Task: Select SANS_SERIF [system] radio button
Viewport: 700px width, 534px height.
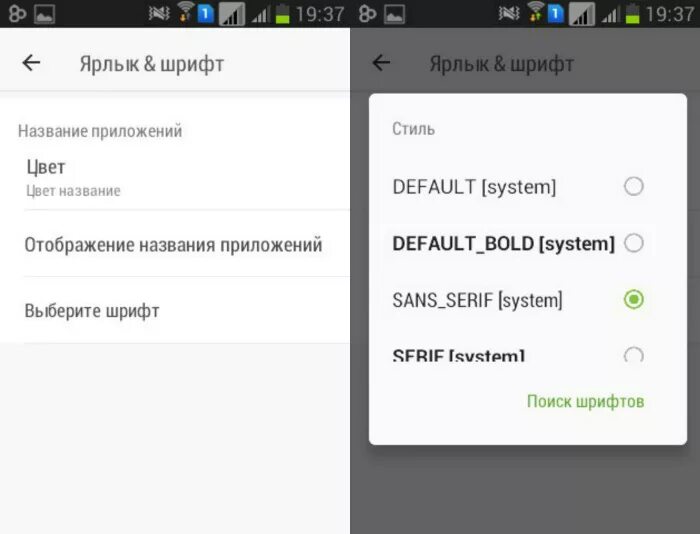Action: [x=633, y=299]
